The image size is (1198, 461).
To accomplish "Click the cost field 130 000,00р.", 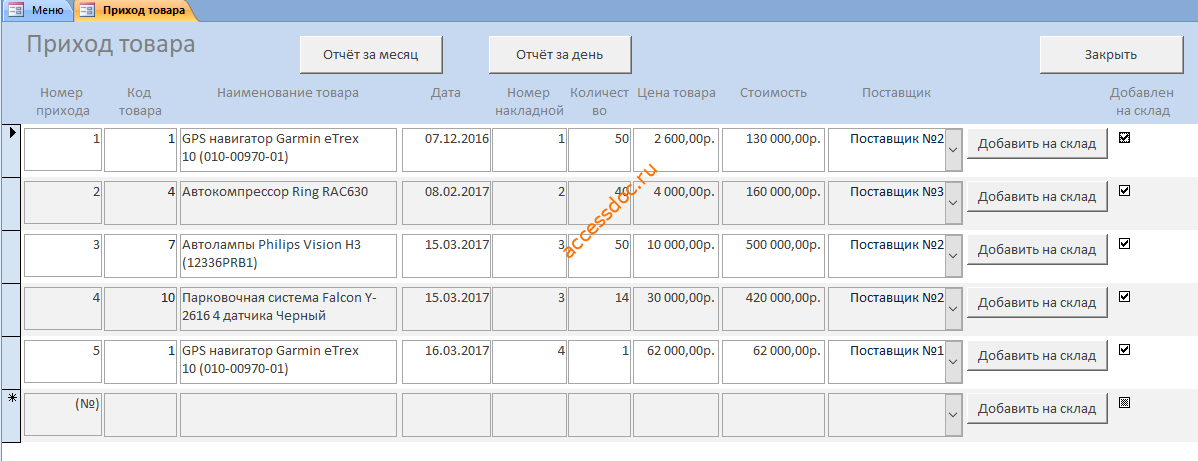I will 773,150.
